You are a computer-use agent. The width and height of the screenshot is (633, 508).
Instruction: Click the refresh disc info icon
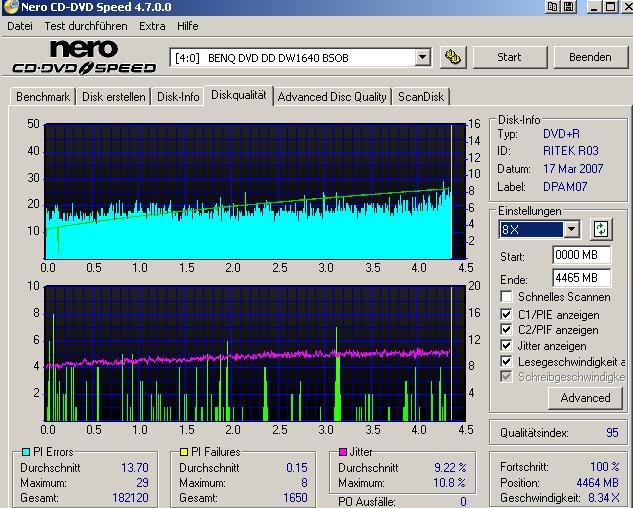[x=601, y=229]
